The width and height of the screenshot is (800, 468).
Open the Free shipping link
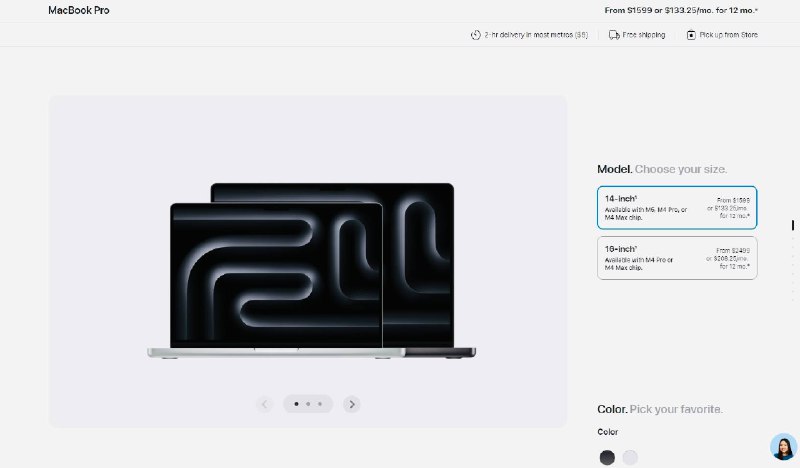click(x=644, y=35)
